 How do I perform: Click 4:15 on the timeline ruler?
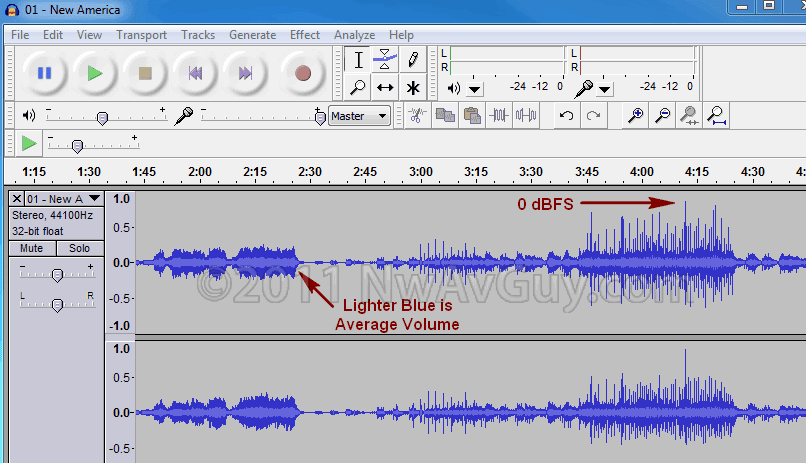[697, 172]
